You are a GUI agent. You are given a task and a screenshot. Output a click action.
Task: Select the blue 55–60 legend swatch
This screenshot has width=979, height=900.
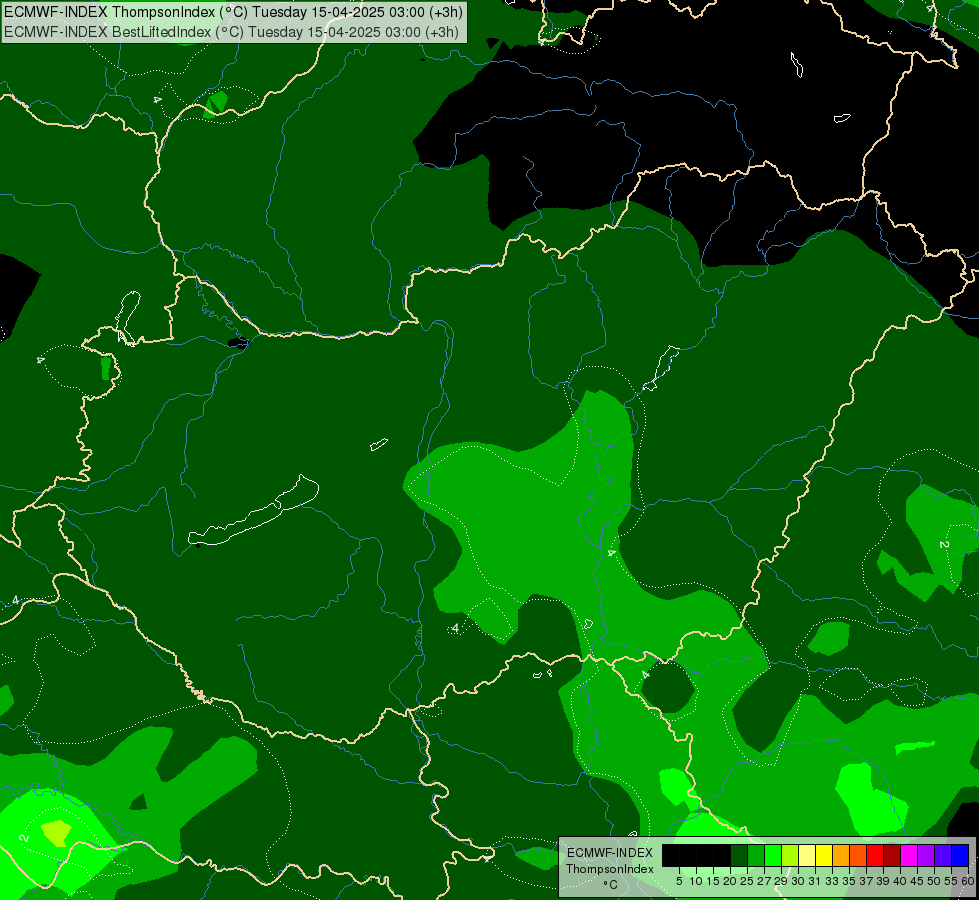coord(960,855)
